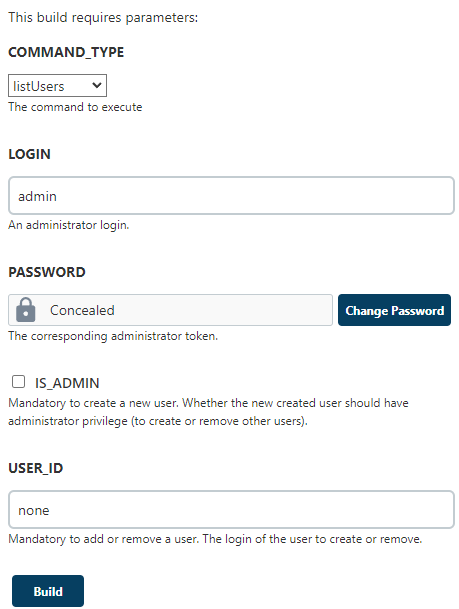Click the Concealed password field
Image resolution: width=459 pixels, height=609 pixels.
(170, 310)
